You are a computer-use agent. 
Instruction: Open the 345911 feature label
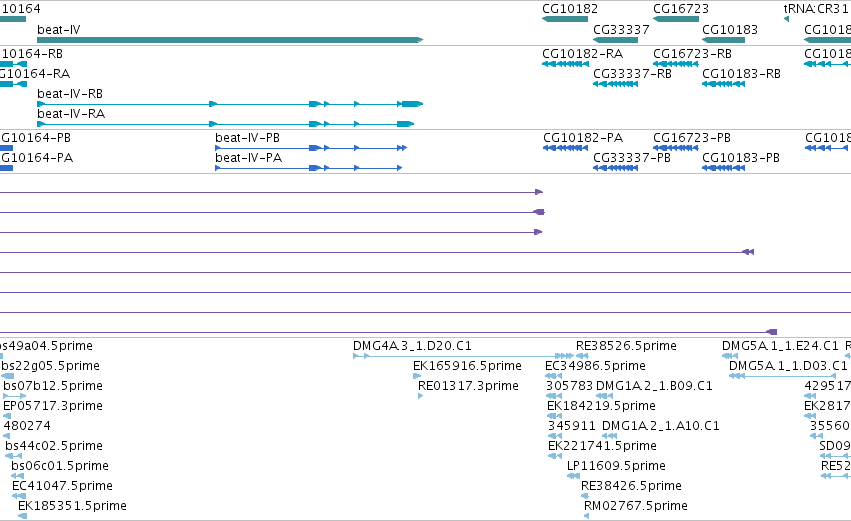tap(571, 426)
